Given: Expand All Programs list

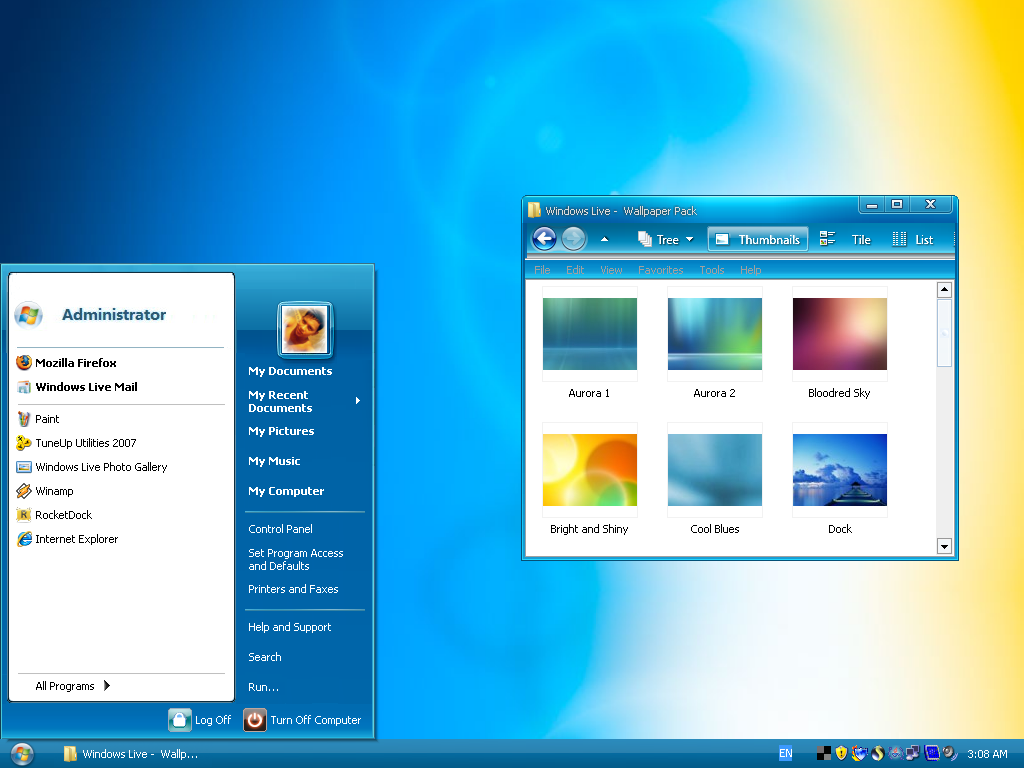Looking at the screenshot, I should click(72, 686).
